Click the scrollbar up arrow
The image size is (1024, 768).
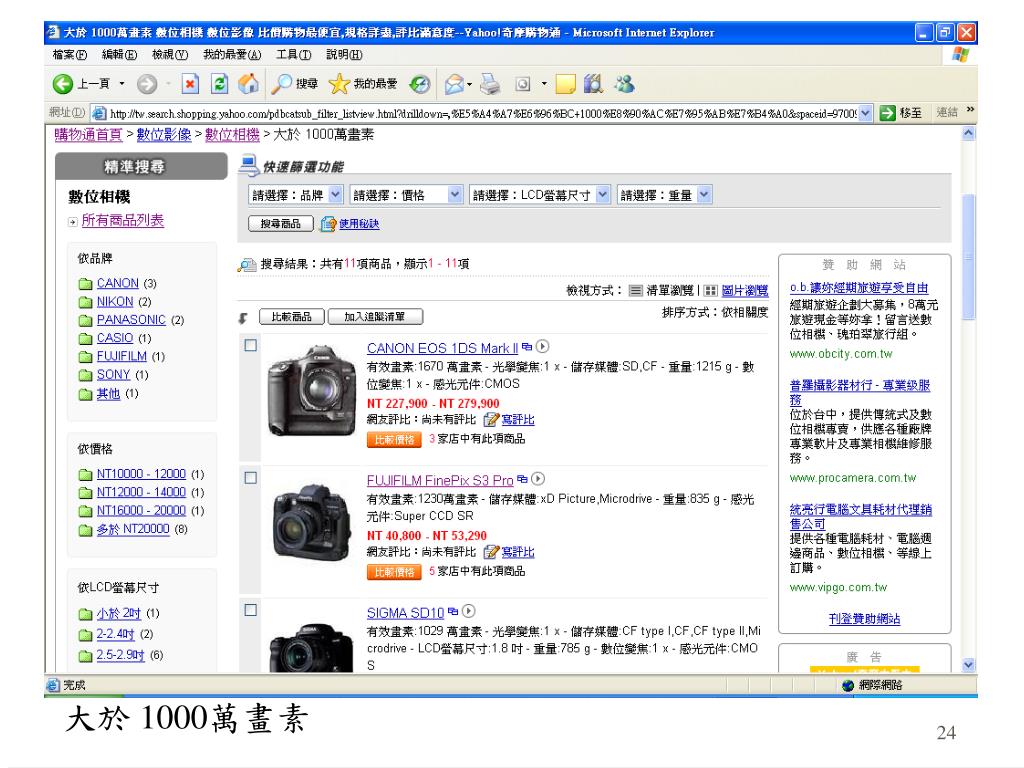click(x=968, y=134)
